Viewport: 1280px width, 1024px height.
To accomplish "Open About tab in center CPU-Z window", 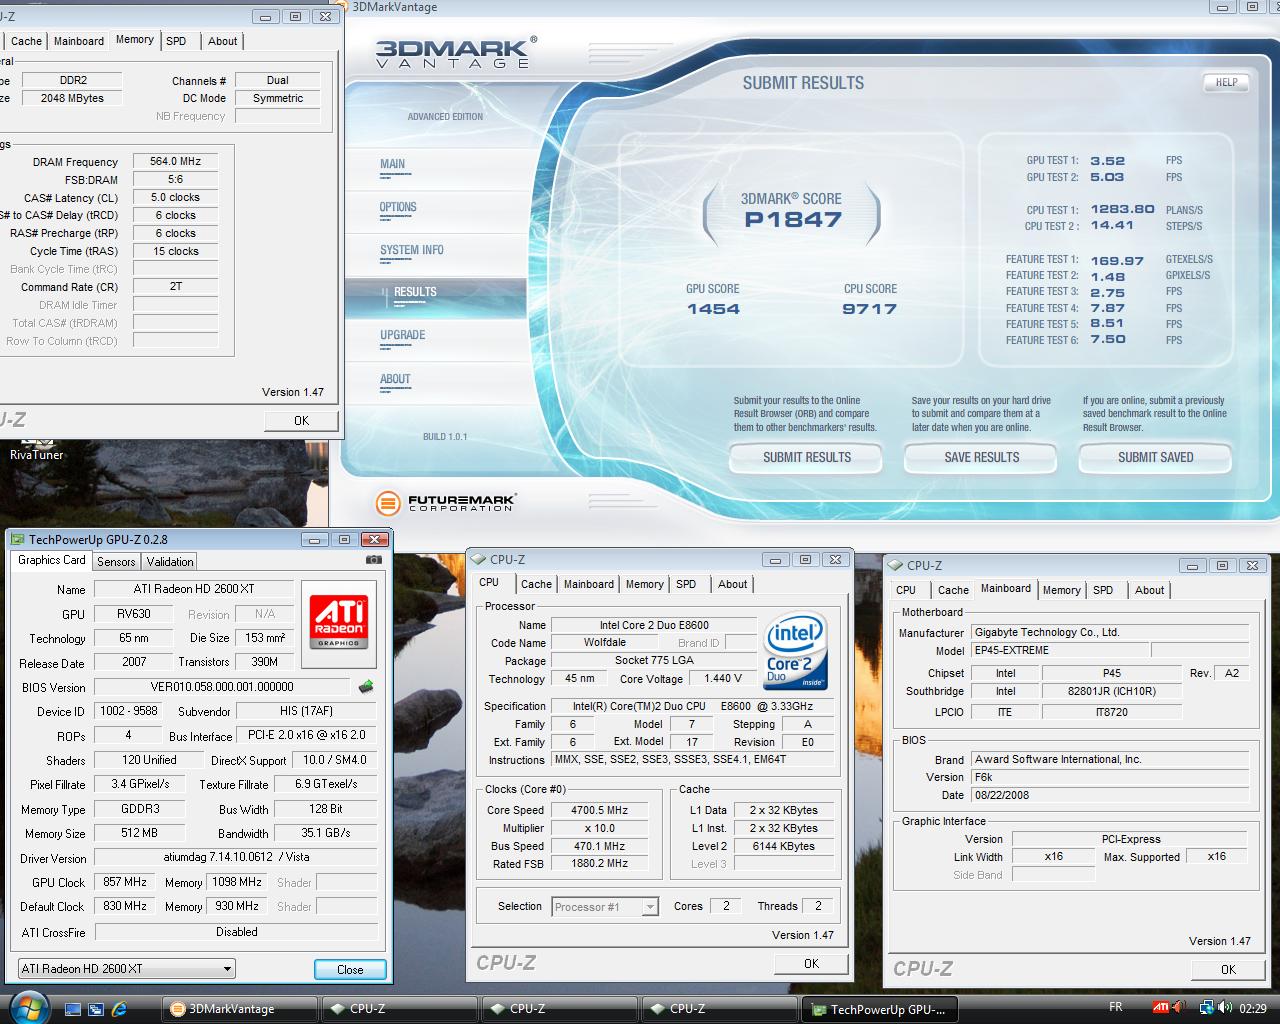I will pos(733,584).
